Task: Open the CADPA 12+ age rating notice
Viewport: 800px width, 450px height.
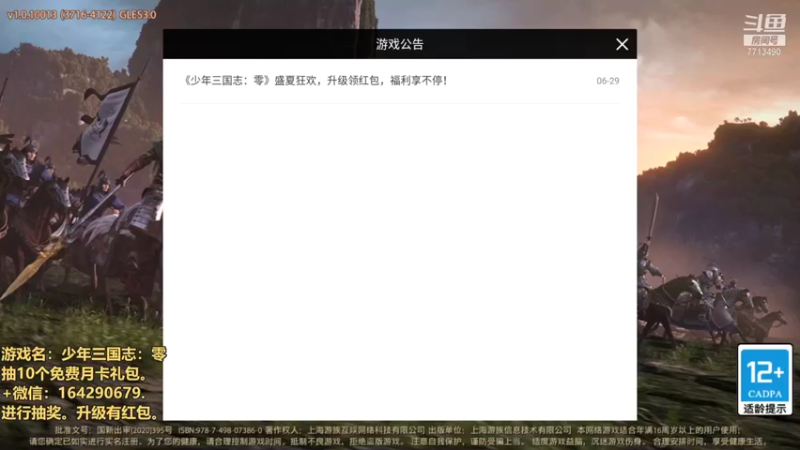Action: tap(764, 380)
